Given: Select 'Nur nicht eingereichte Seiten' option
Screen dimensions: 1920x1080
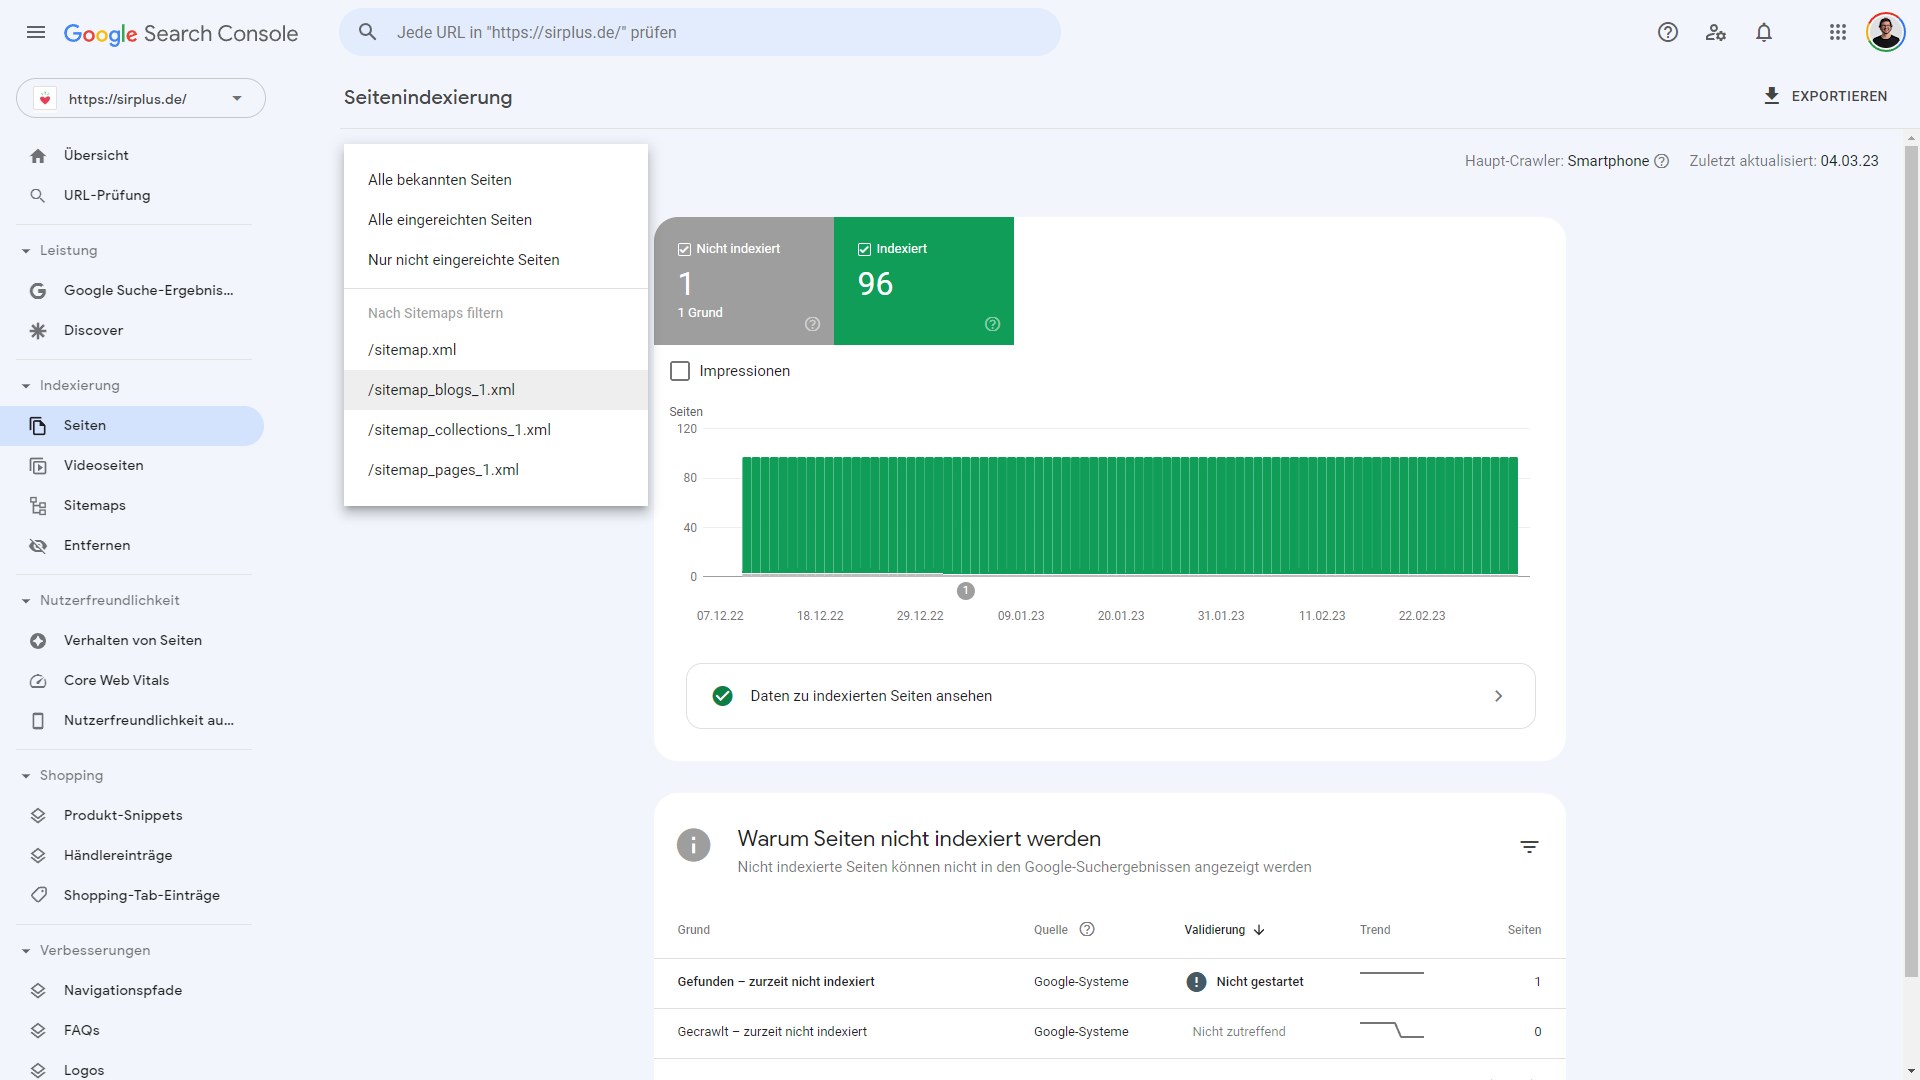Looking at the screenshot, I should pos(496,260).
